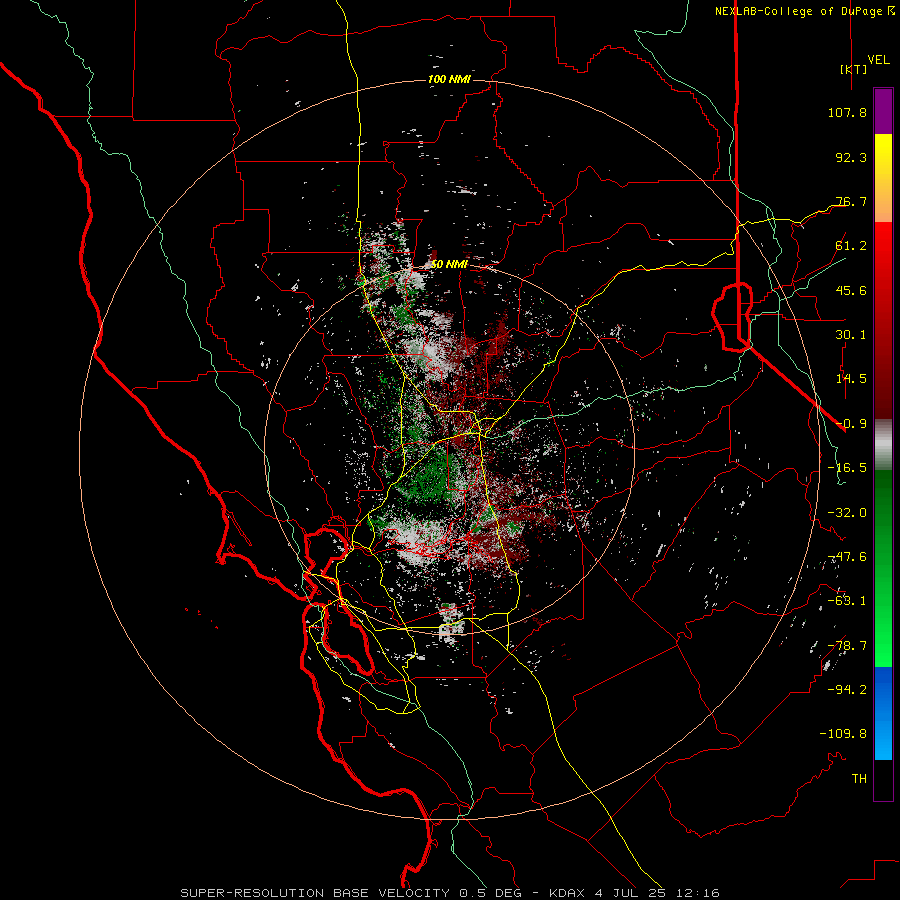Select the 107.8 scale value
The image size is (900, 900).
coord(847,112)
